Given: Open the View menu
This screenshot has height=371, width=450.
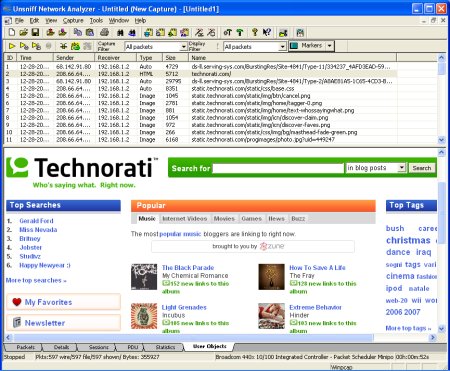Looking at the screenshot, I should 51,21.
